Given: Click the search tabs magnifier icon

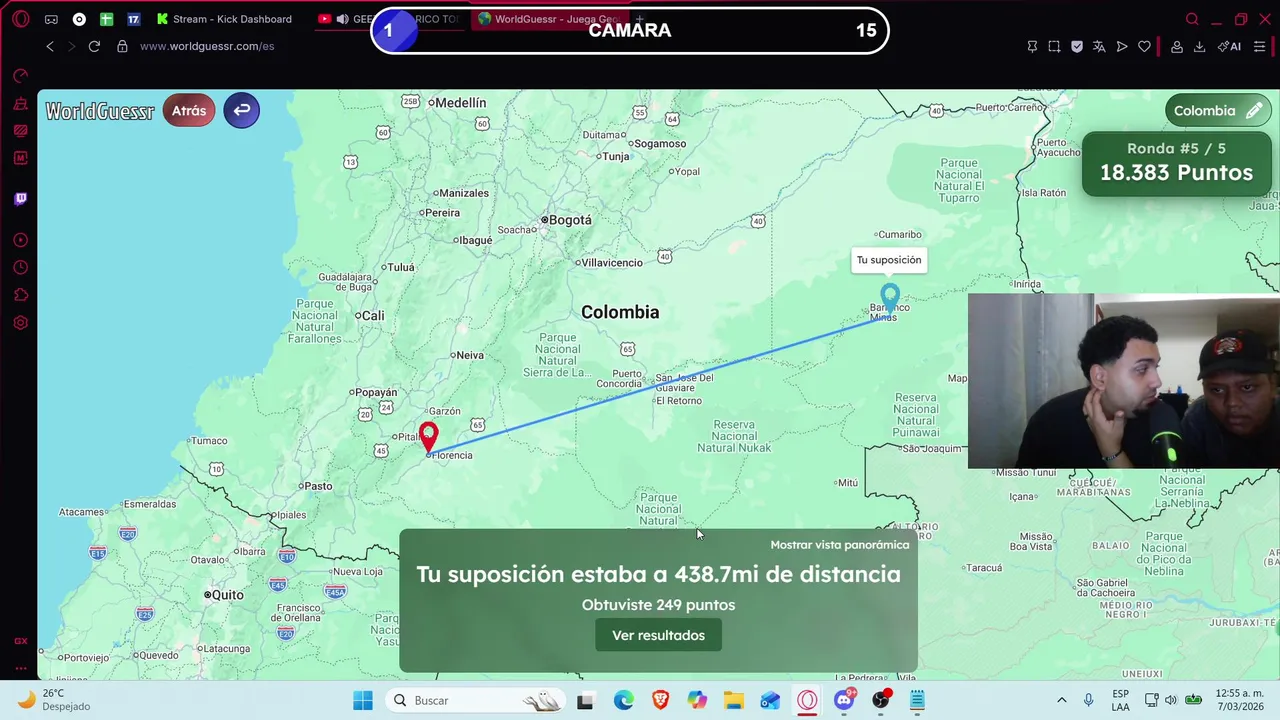Looking at the screenshot, I should pyautogui.click(x=1192, y=19).
